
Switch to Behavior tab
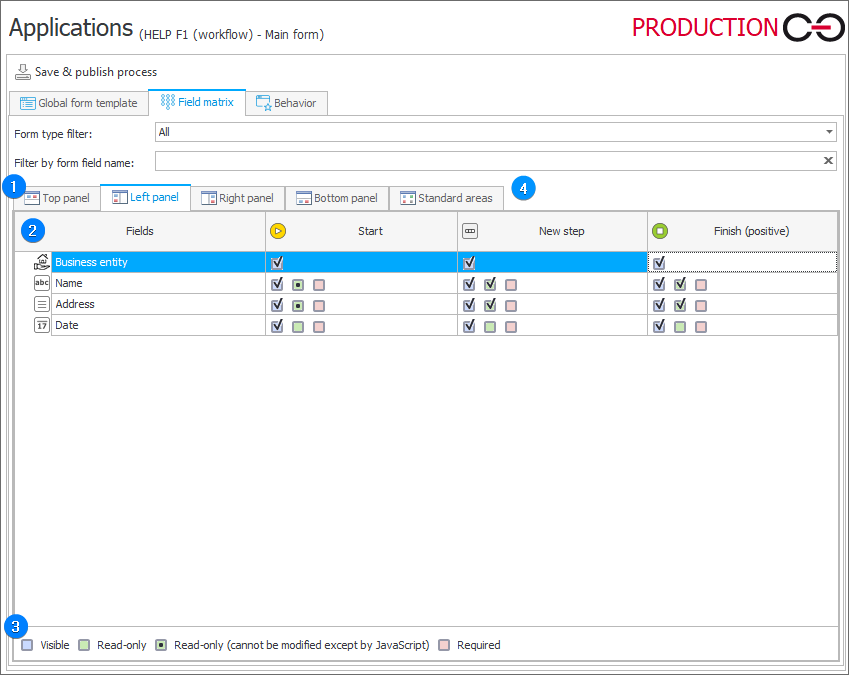[286, 103]
